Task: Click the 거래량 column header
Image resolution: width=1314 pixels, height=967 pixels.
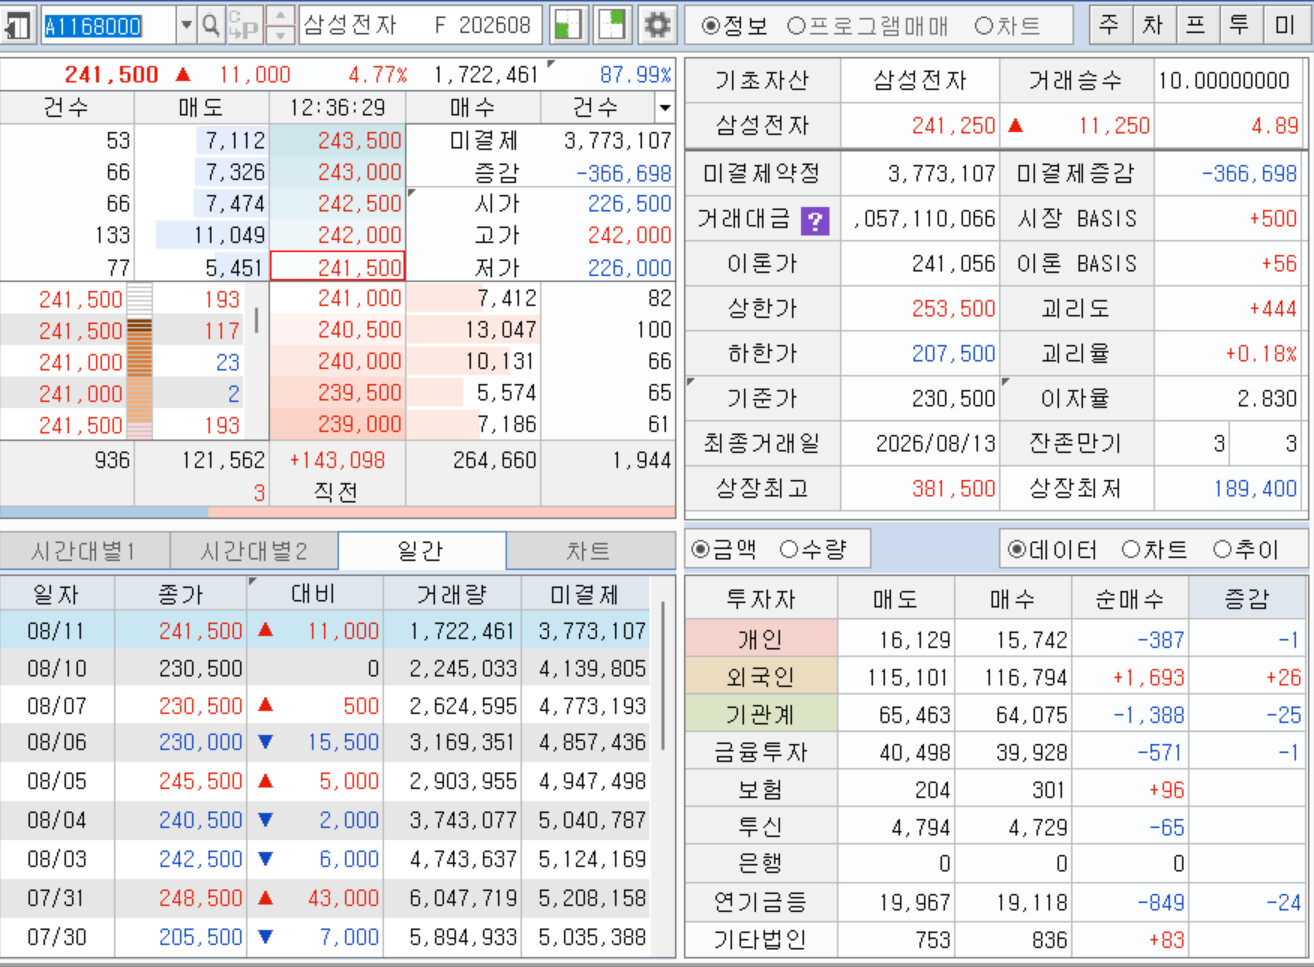Action: (x=452, y=595)
